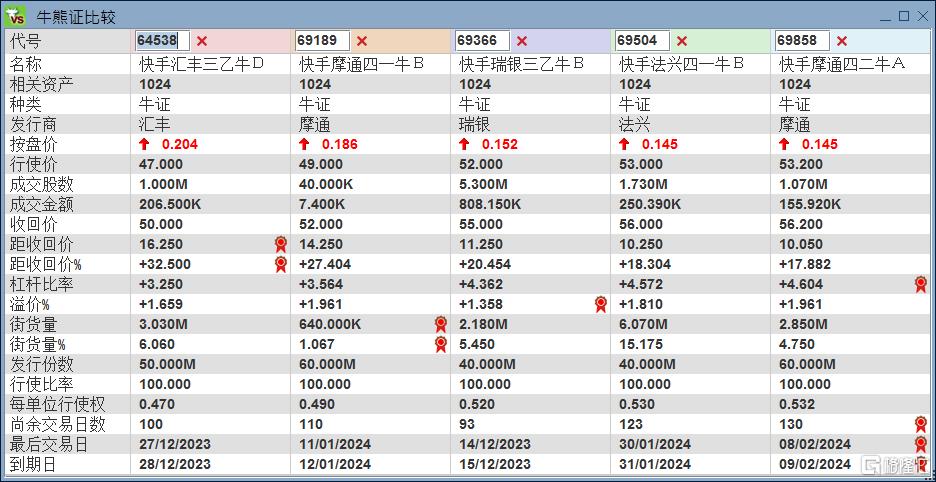Image resolution: width=936 pixels, height=482 pixels.
Task: Click the code input field containing 69858
Action: [x=802, y=41]
